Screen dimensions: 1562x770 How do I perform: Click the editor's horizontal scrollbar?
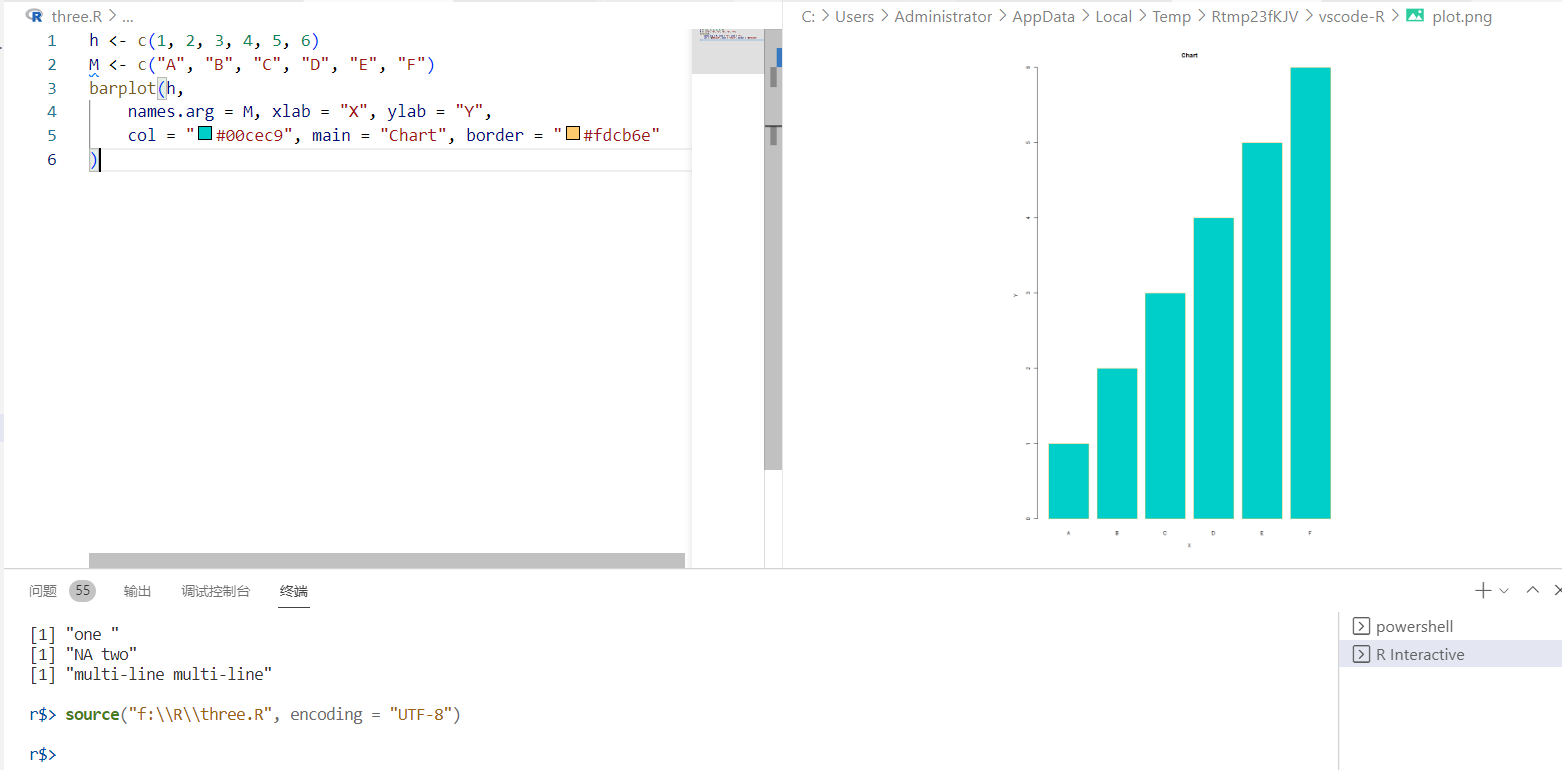[386, 560]
